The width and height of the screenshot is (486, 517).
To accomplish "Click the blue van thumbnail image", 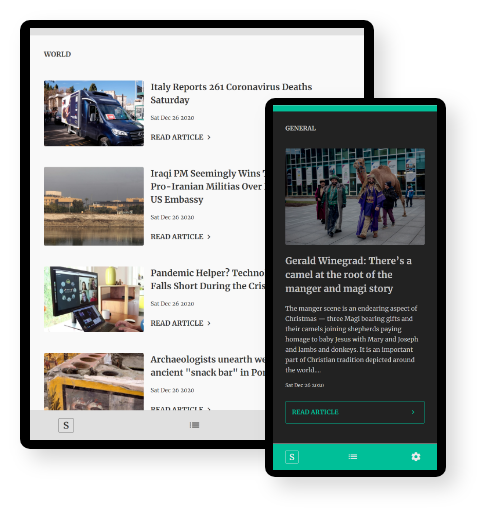I will coord(94,113).
